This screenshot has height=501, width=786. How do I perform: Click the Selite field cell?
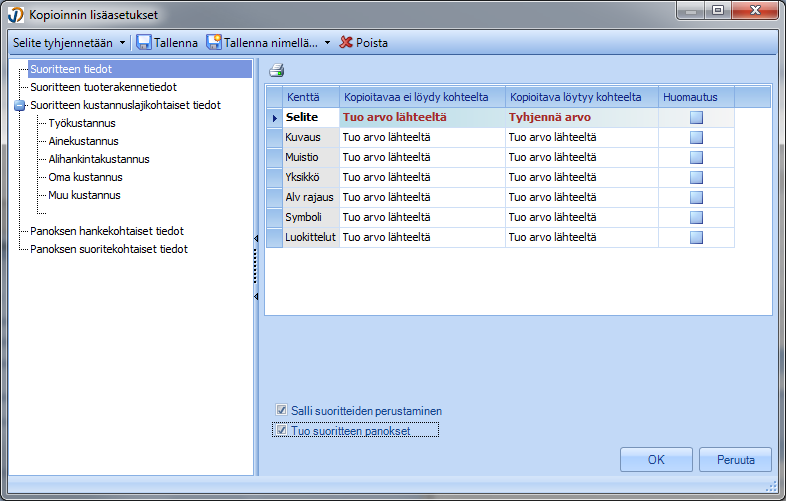click(311, 117)
